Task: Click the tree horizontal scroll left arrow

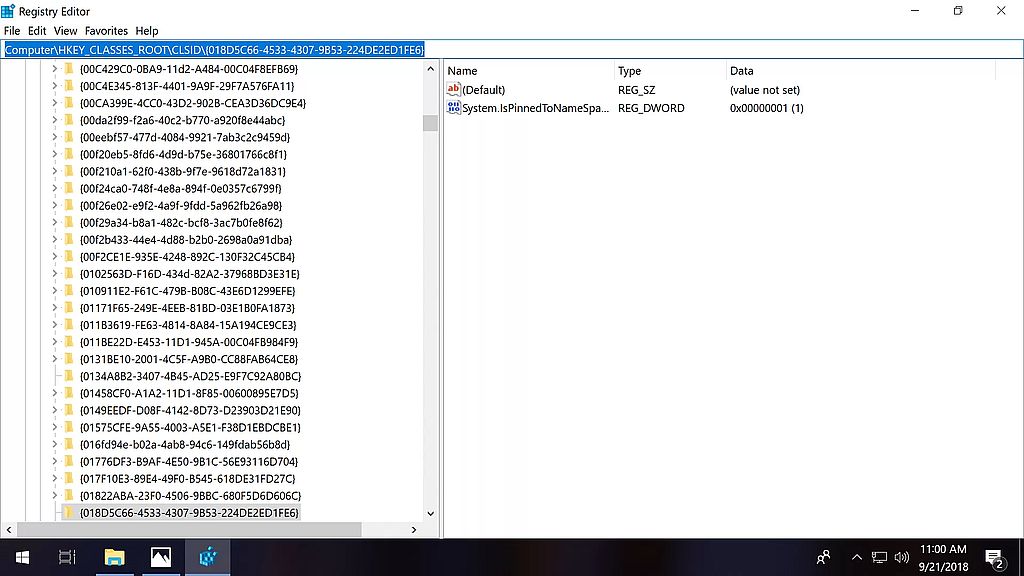Action: (8, 530)
